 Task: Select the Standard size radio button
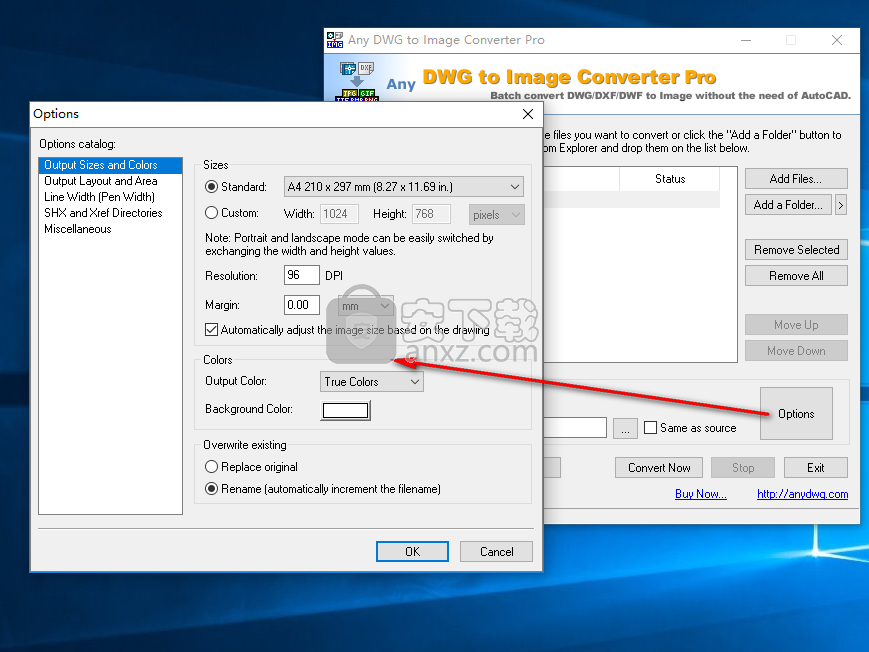pos(211,187)
